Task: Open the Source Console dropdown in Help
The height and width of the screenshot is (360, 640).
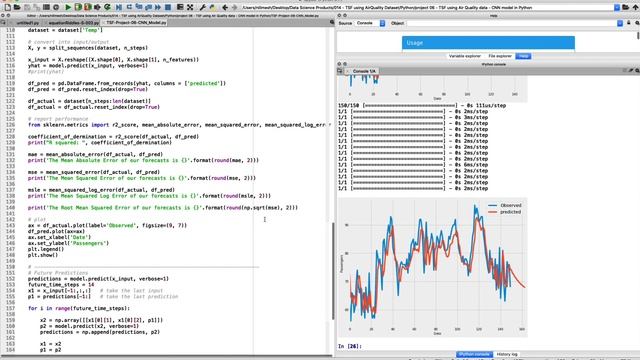Action: pyautogui.click(x=371, y=23)
